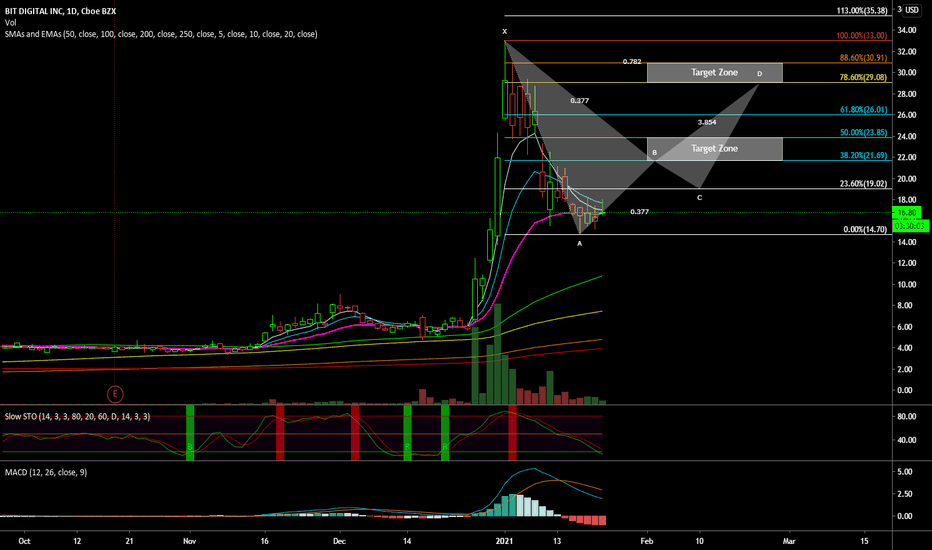Click the 80.00 level on the Slow STO scale
This screenshot has width=932, height=550.
click(x=906, y=416)
